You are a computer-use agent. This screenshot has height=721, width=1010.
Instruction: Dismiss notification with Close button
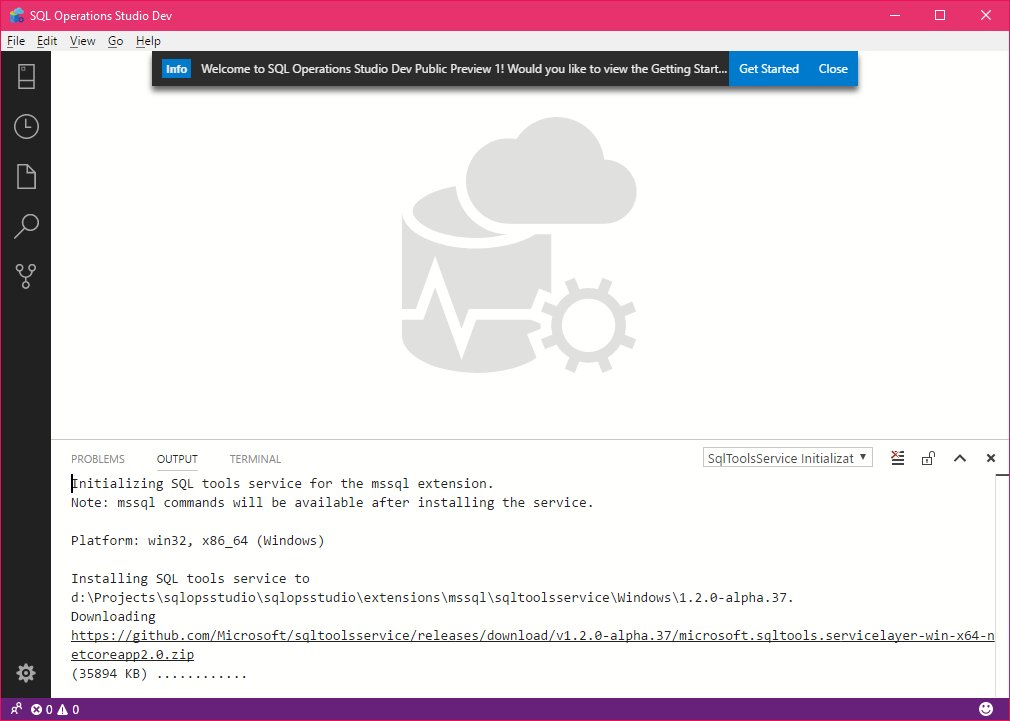pyautogui.click(x=833, y=69)
